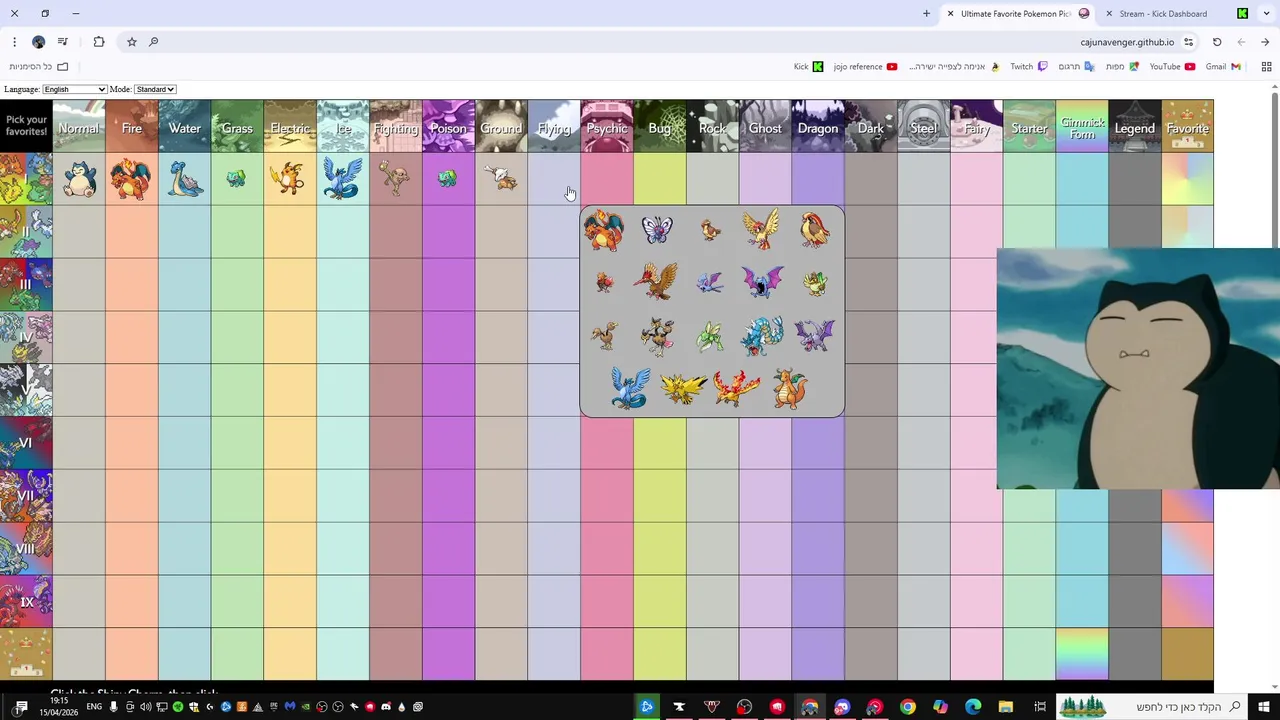Switch to the Ultimate Favorite Pokemon Picker tab

tap(1018, 14)
